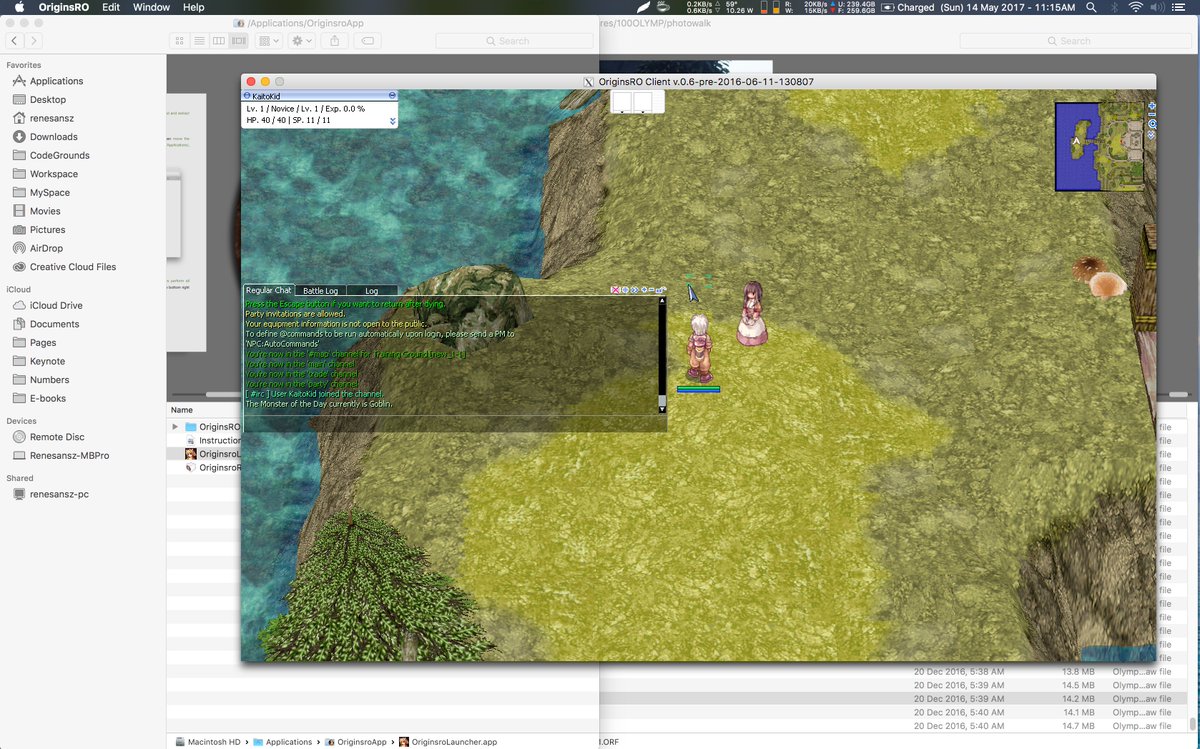Zoom out the minimap with minus button
This screenshot has width=1200, height=749.
point(1152,115)
